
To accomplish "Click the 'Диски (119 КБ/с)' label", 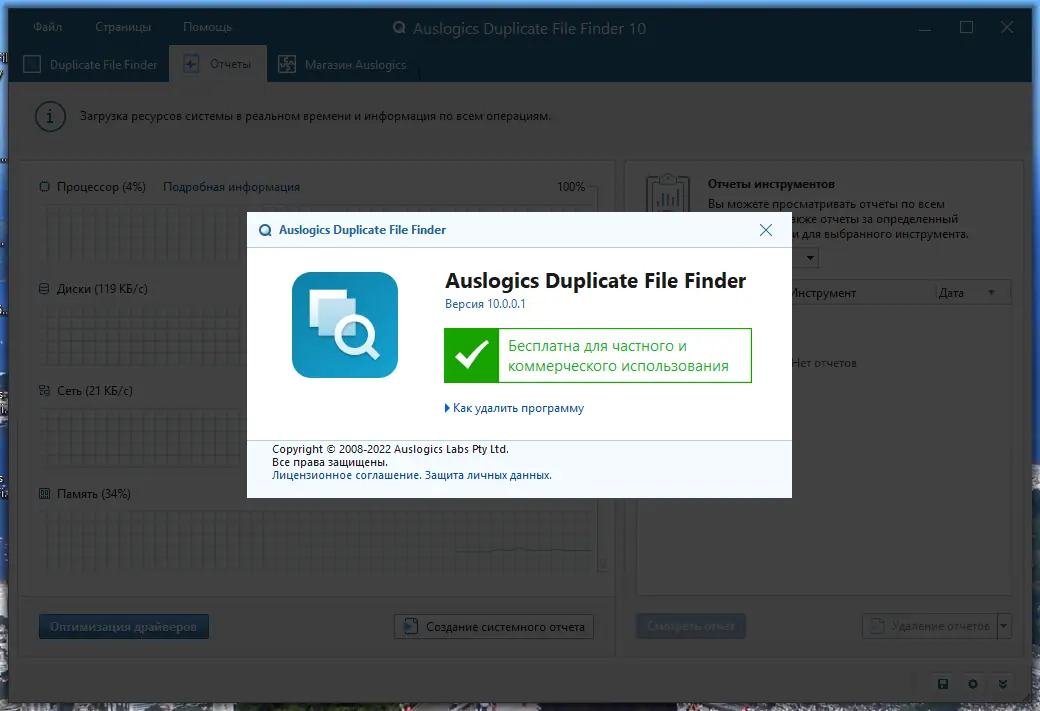I will click(102, 289).
